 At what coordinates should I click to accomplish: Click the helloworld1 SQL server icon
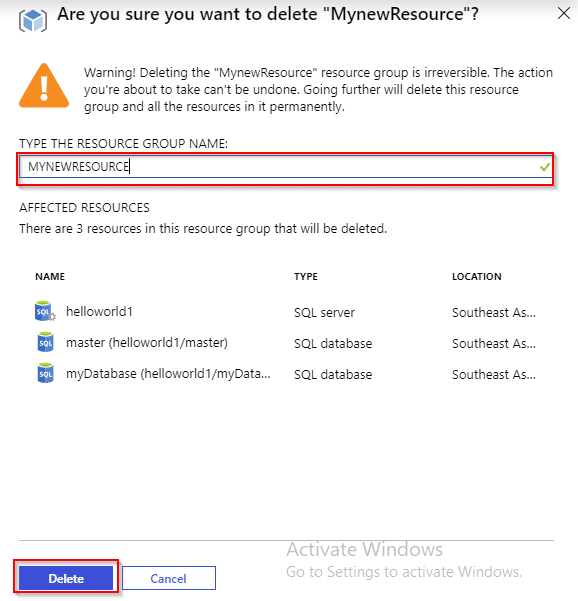tap(45, 311)
